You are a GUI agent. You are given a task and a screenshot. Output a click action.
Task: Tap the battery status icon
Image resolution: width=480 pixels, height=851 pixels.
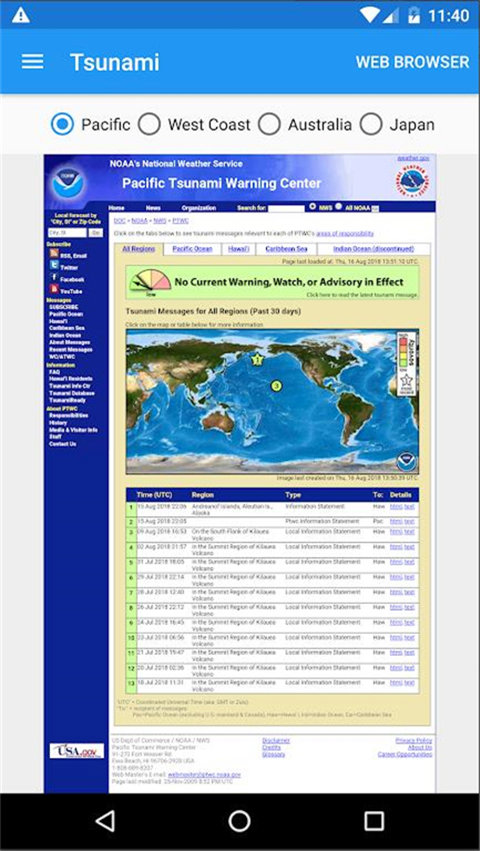coord(414,15)
